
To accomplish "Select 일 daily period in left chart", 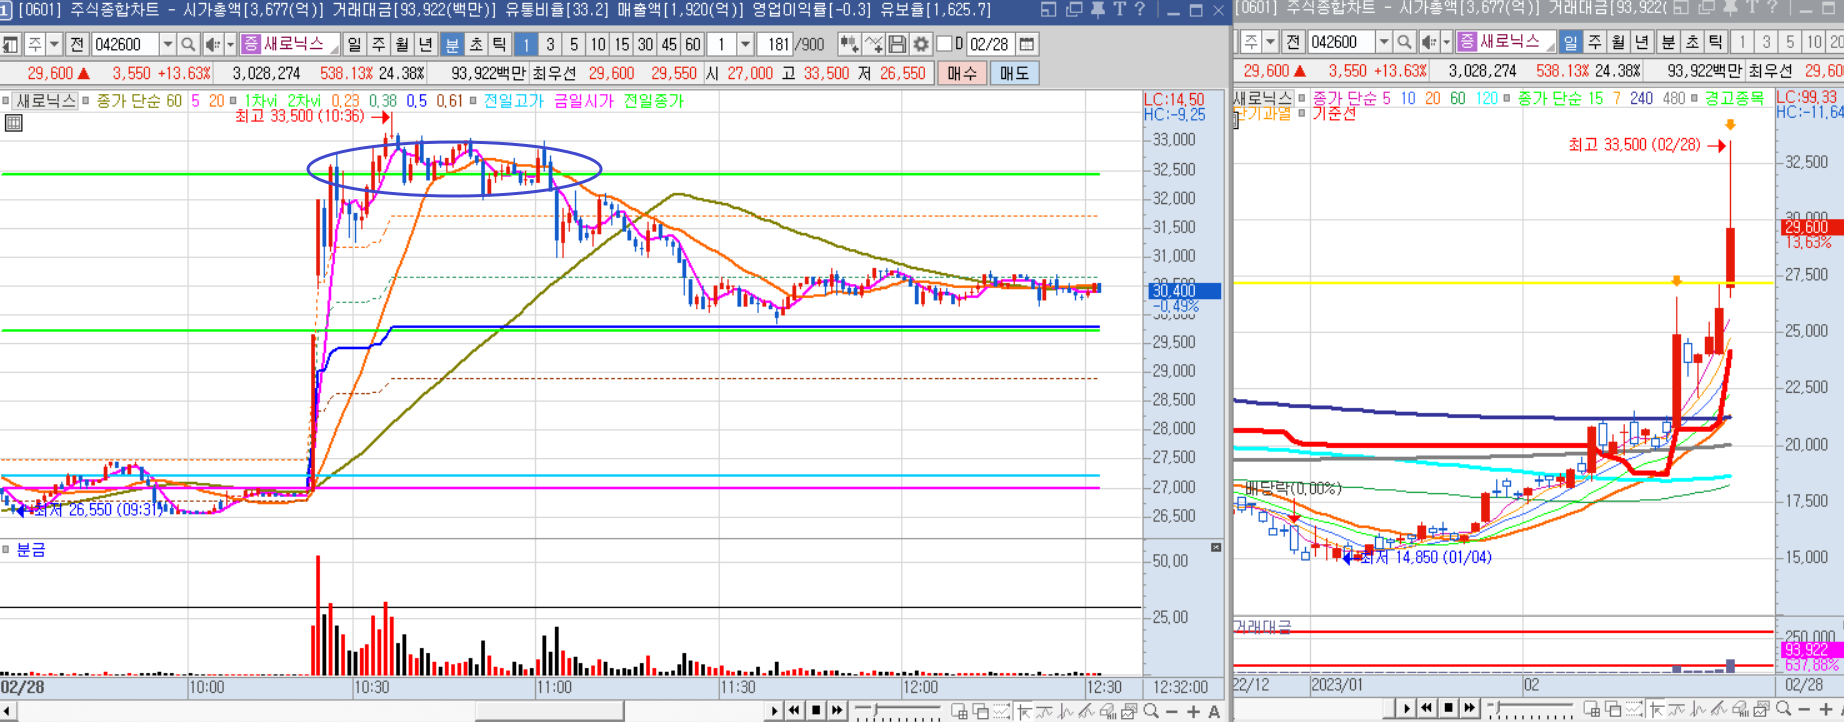I will click(x=354, y=45).
